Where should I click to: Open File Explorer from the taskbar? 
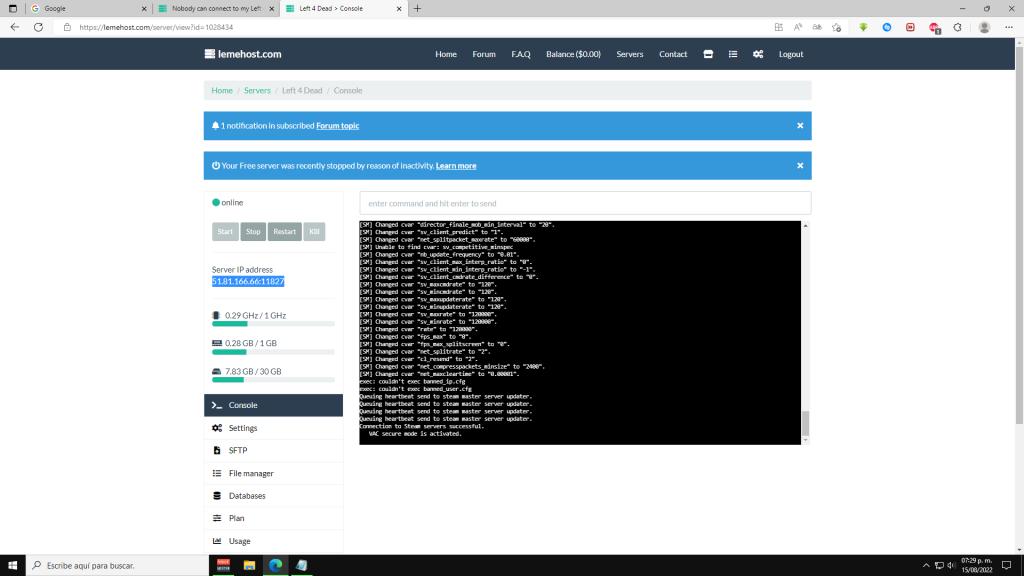(x=249, y=565)
